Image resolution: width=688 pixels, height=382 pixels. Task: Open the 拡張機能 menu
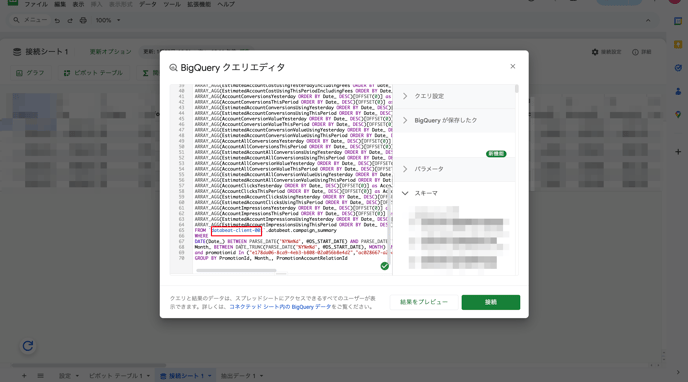pyautogui.click(x=199, y=4)
